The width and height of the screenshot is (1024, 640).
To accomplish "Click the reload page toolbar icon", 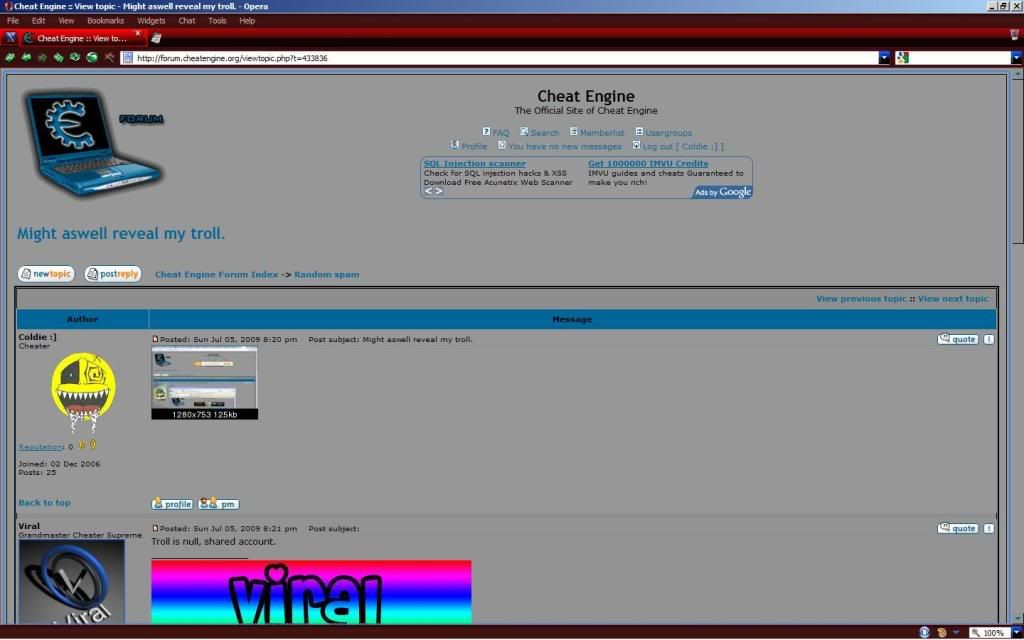I will pyautogui.click(x=75, y=58).
